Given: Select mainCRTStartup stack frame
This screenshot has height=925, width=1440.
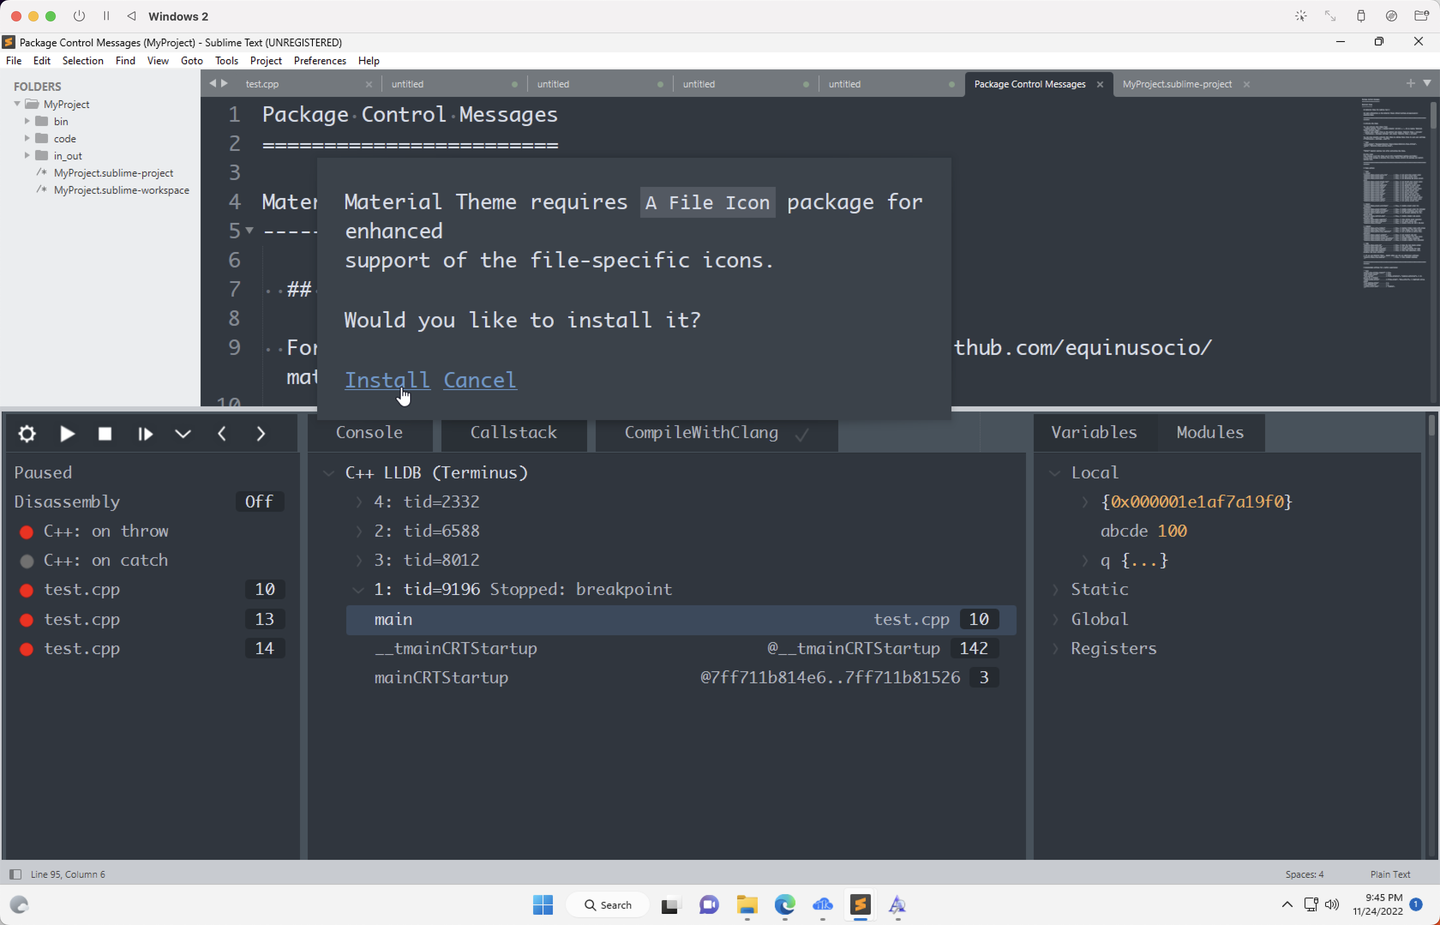Looking at the screenshot, I should pos(681,678).
